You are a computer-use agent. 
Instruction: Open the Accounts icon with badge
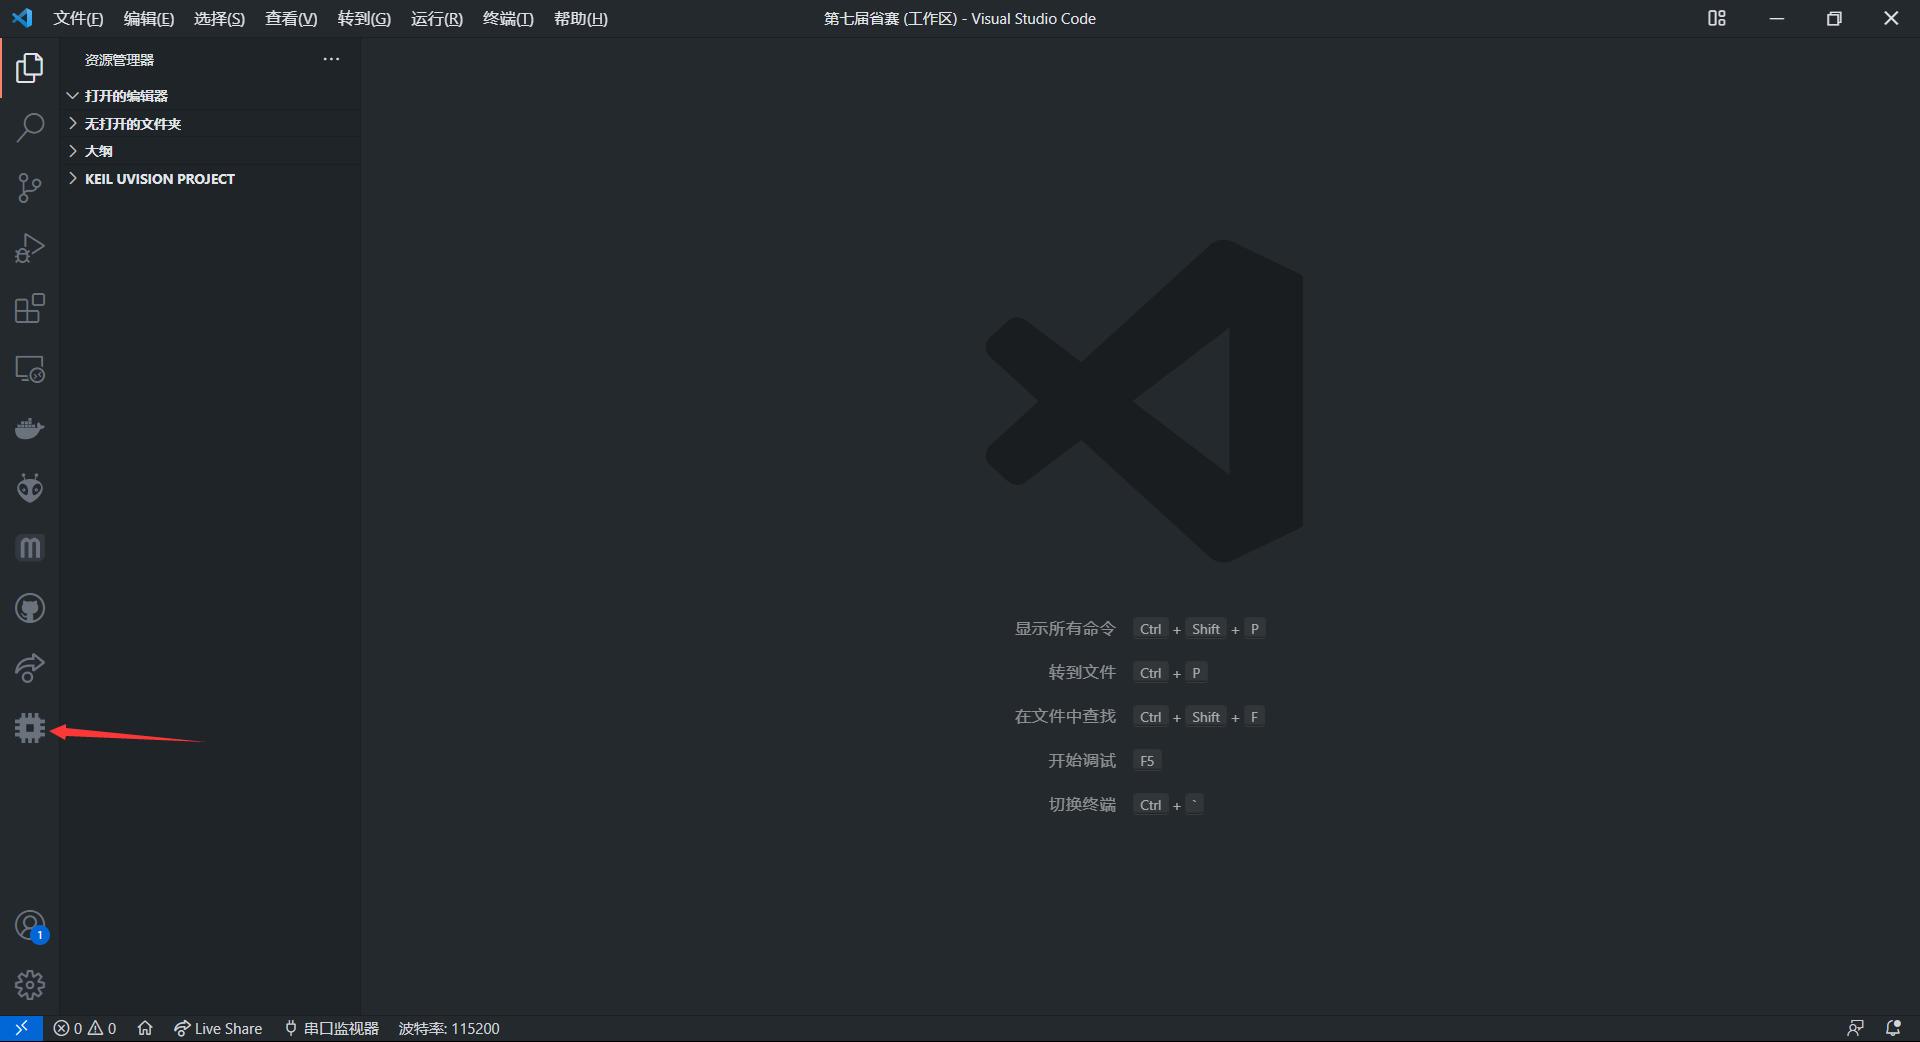[x=30, y=926]
